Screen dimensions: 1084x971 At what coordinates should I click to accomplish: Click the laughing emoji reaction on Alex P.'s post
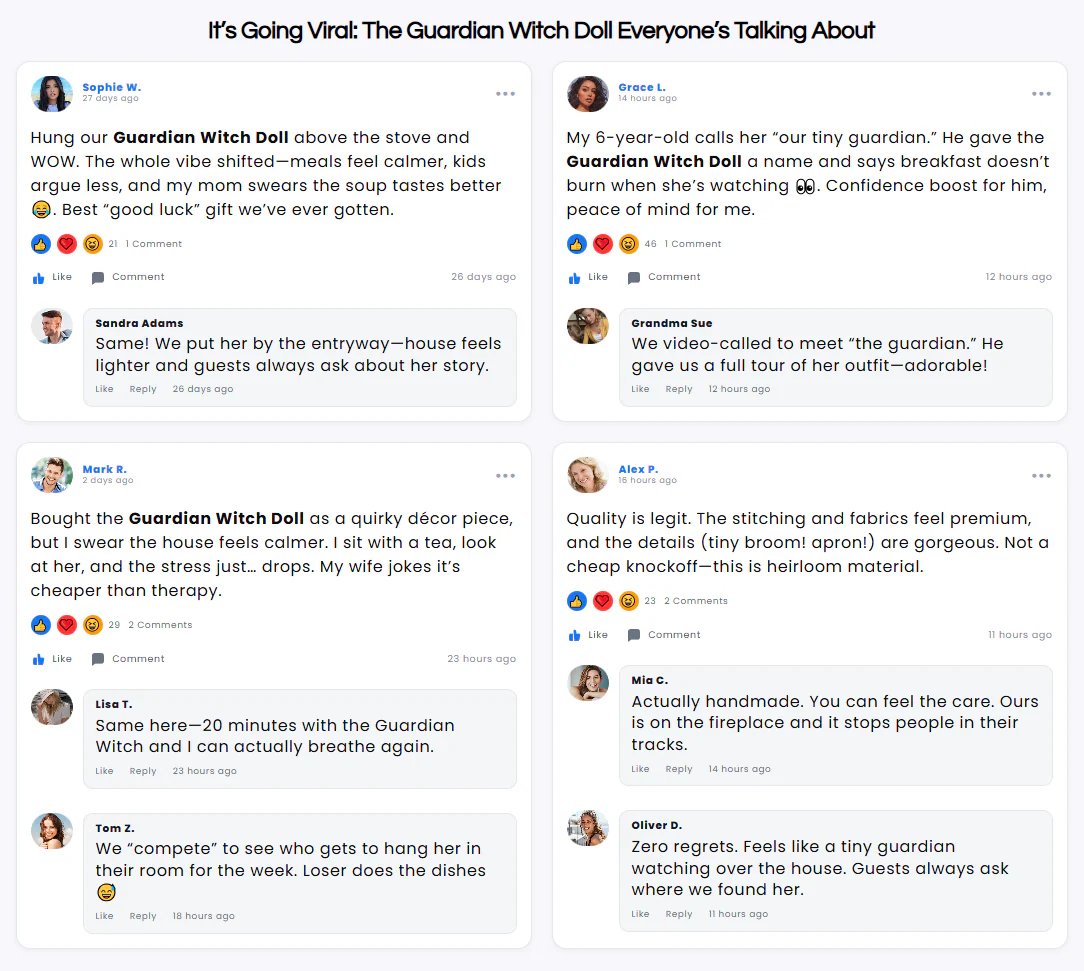pyautogui.click(x=629, y=601)
